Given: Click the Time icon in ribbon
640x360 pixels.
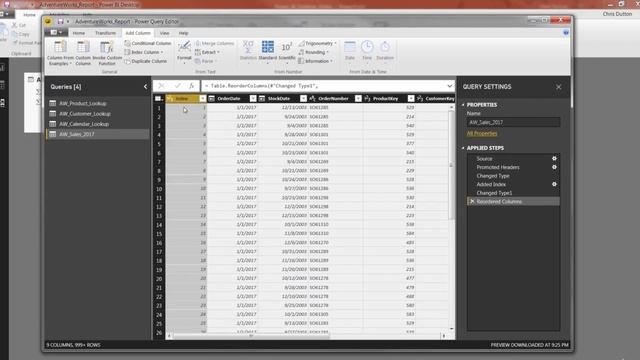Looking at the screenshot, I should click(367, 47).
